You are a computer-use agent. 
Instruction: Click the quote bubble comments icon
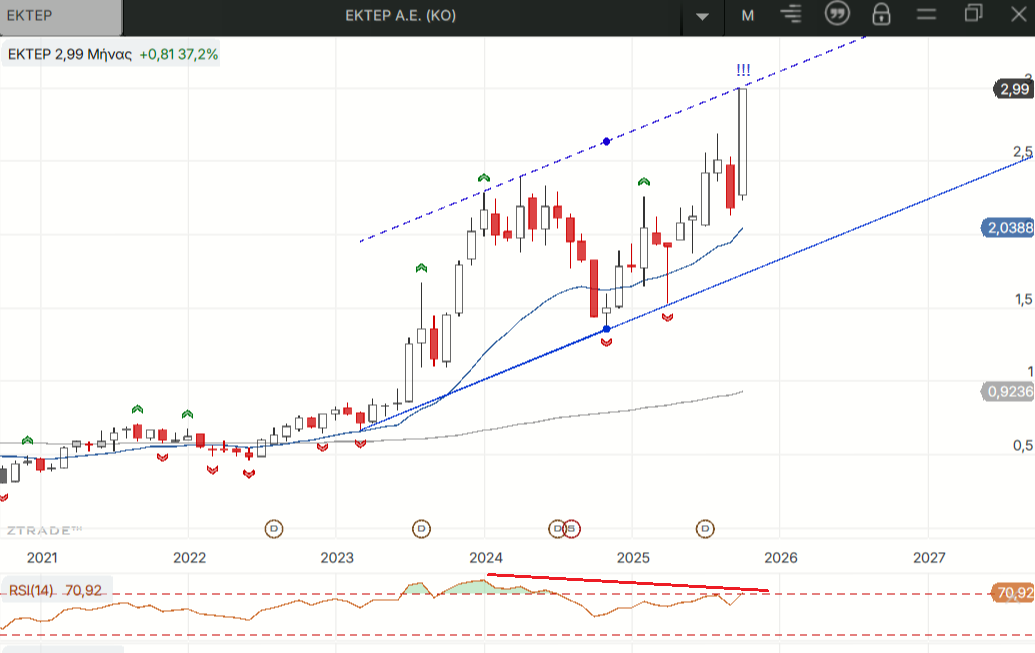click(x=837, y=14)
